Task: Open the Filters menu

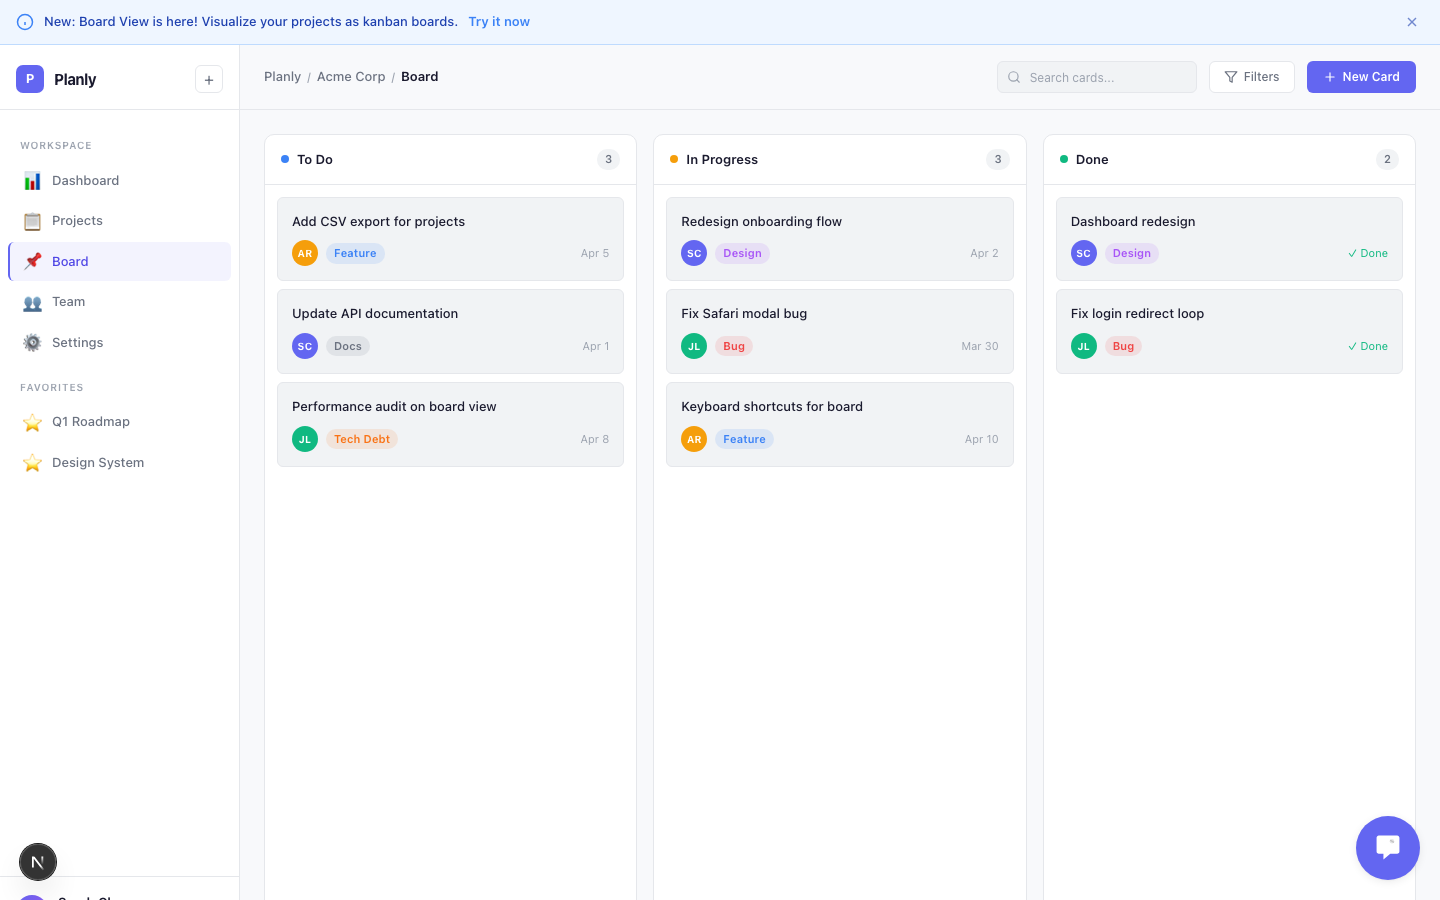Action: point(1251,77)
